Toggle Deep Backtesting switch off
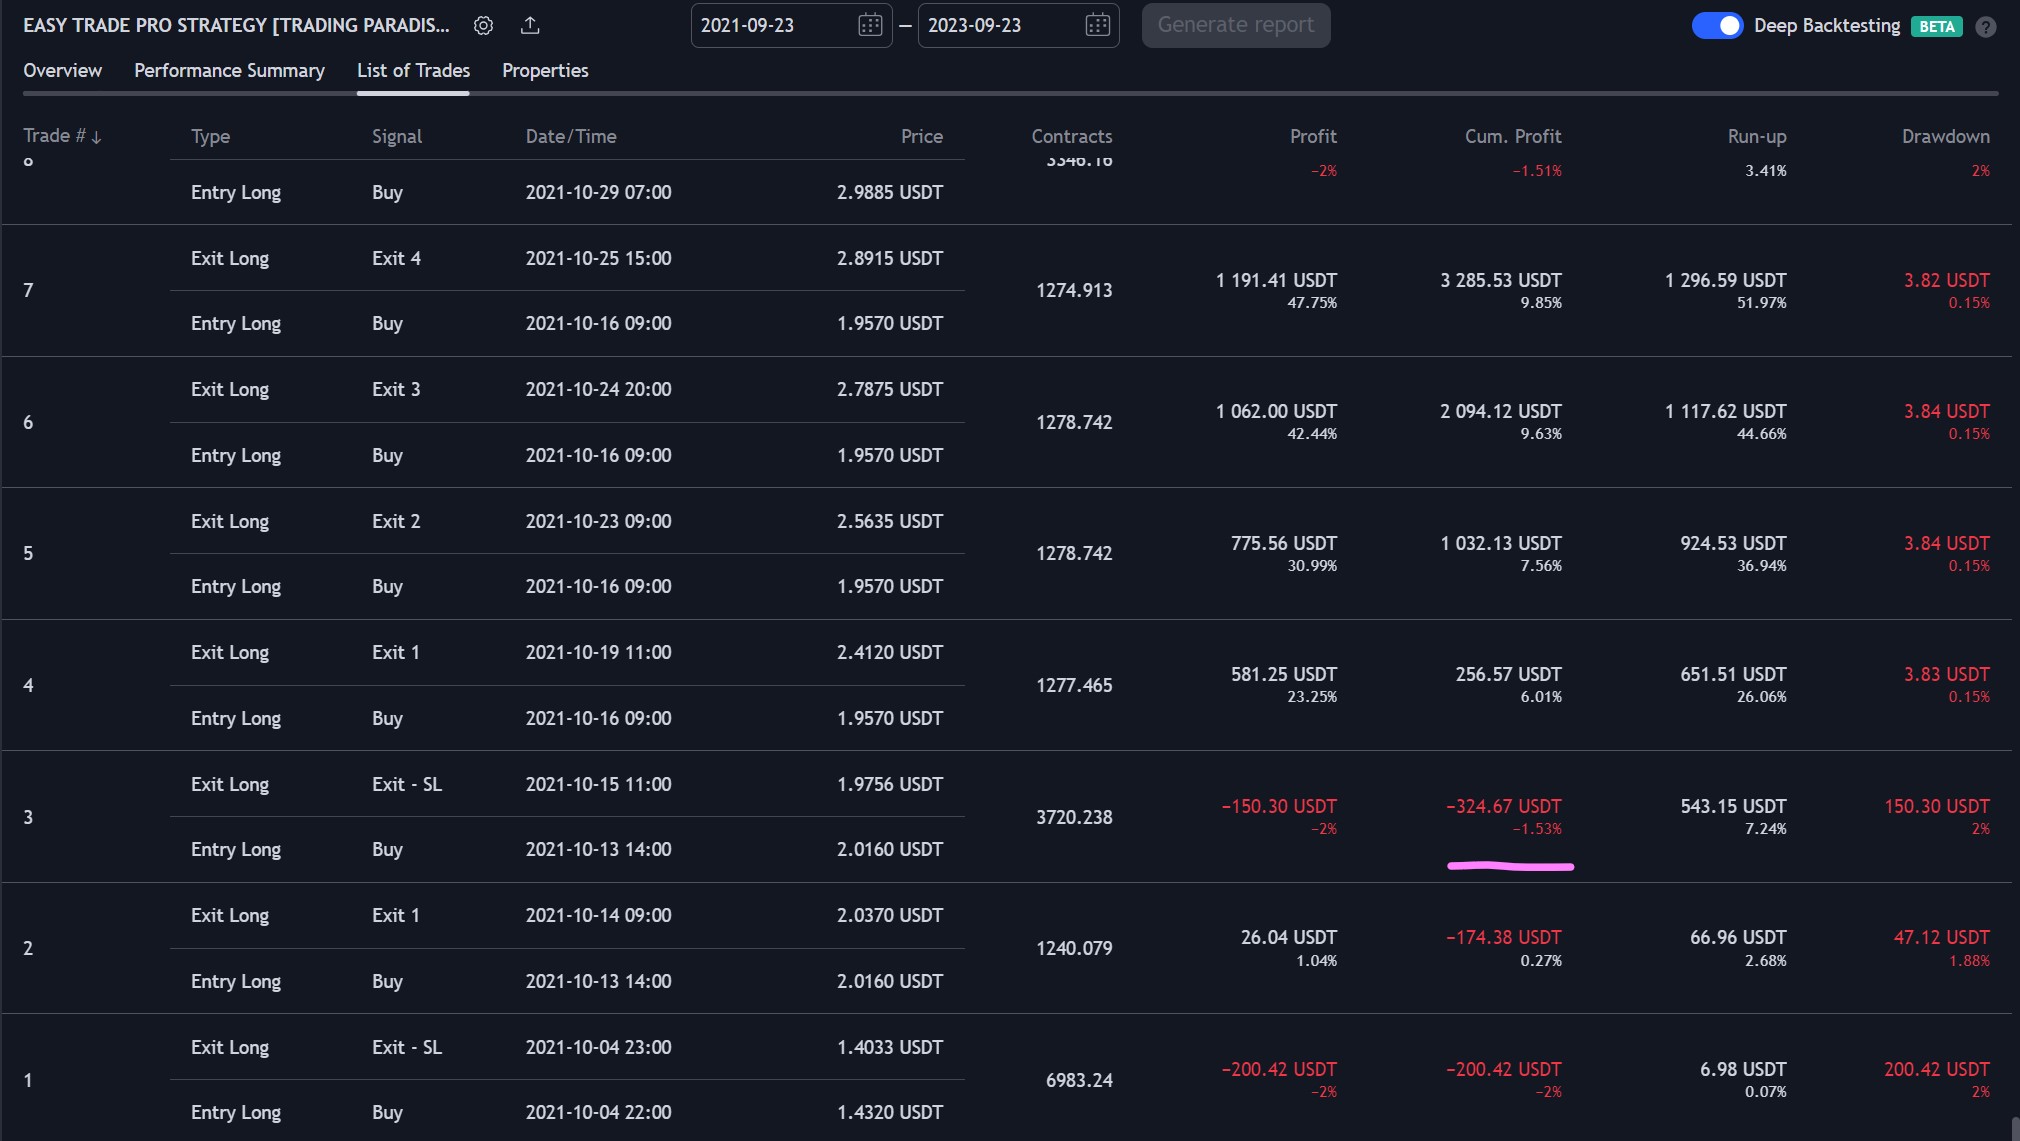 click(1717, 26)
